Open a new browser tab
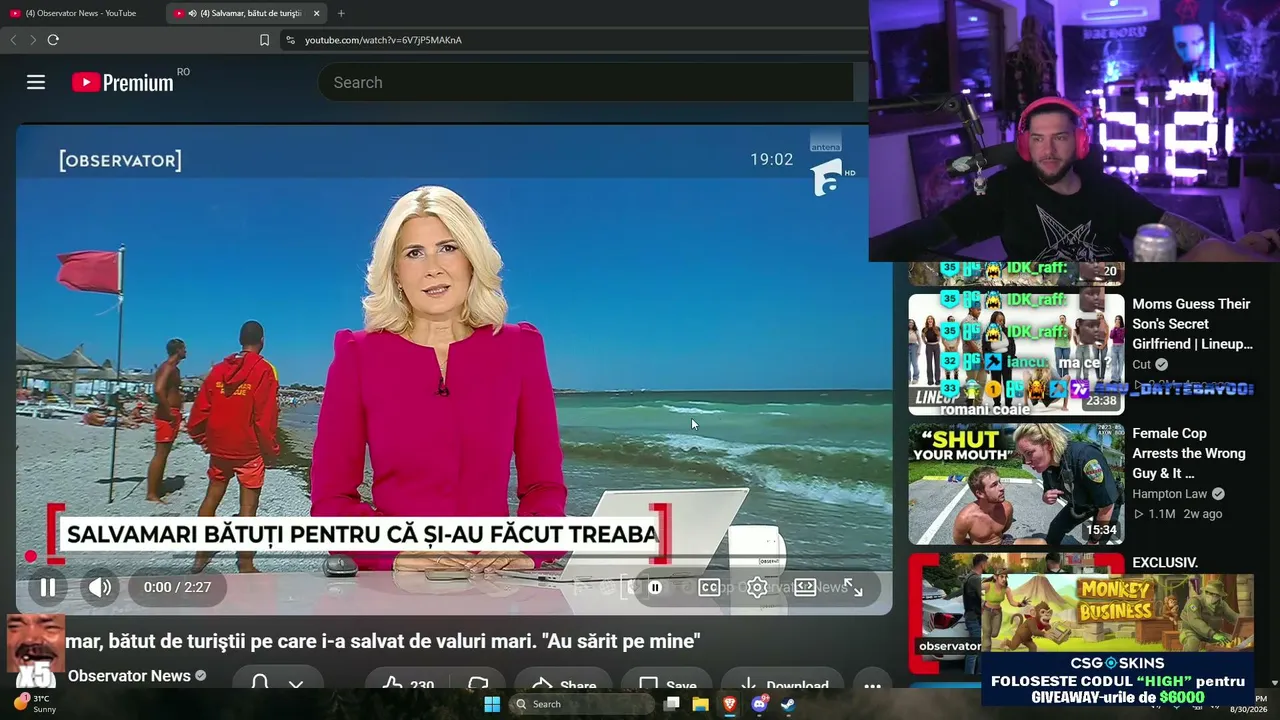Screen dimensions: 1280x720 pos(341,13)
